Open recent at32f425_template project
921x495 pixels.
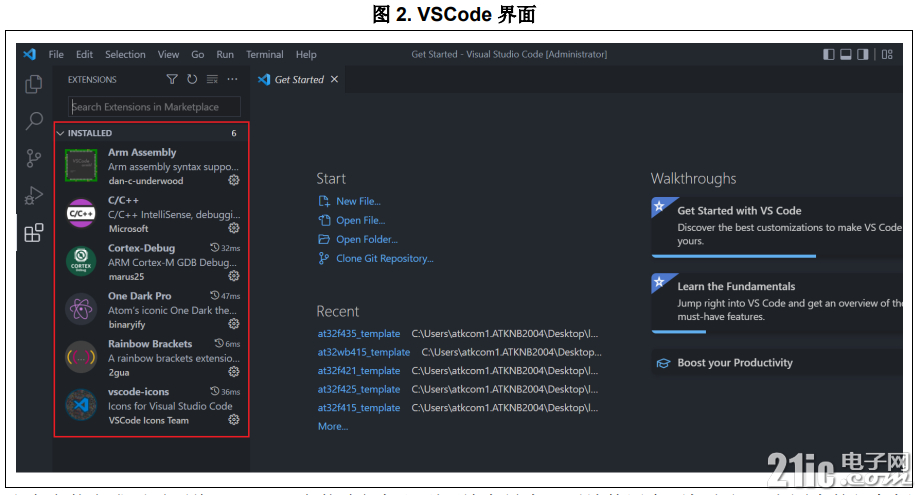(x=359, y=389)
